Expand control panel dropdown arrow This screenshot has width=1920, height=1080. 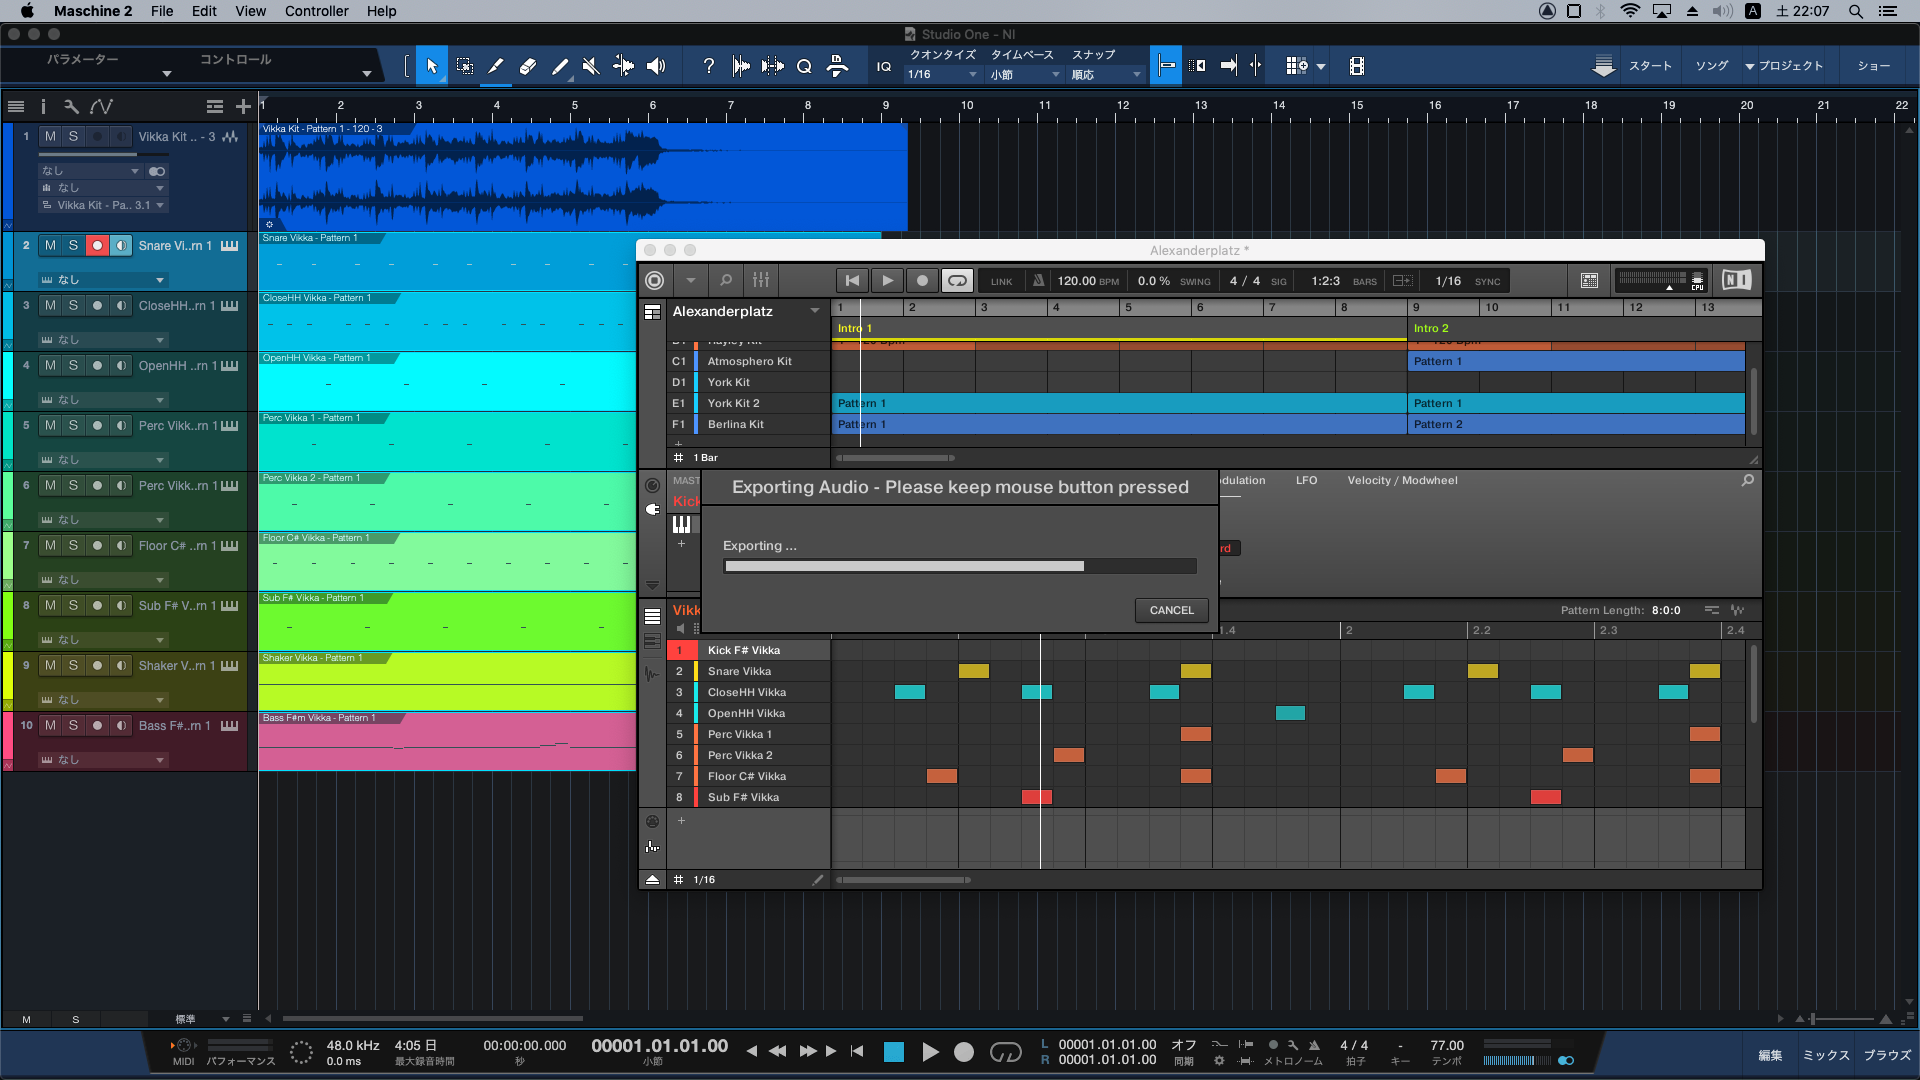tap(367, 74)
